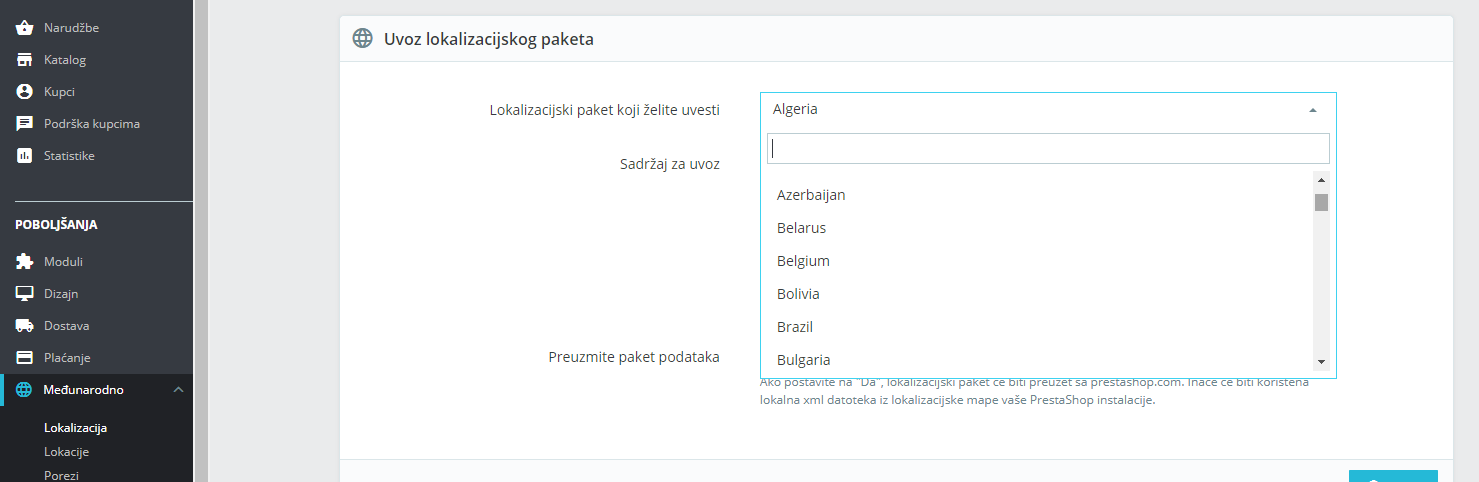Click the Statistike chart icon

click(x=25, y=156)
